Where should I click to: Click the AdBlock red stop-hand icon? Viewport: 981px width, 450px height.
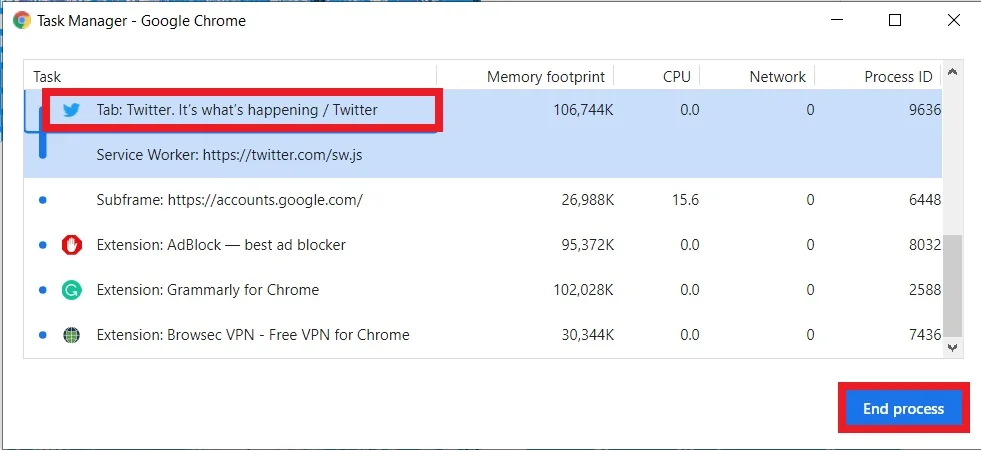point(72,245)
